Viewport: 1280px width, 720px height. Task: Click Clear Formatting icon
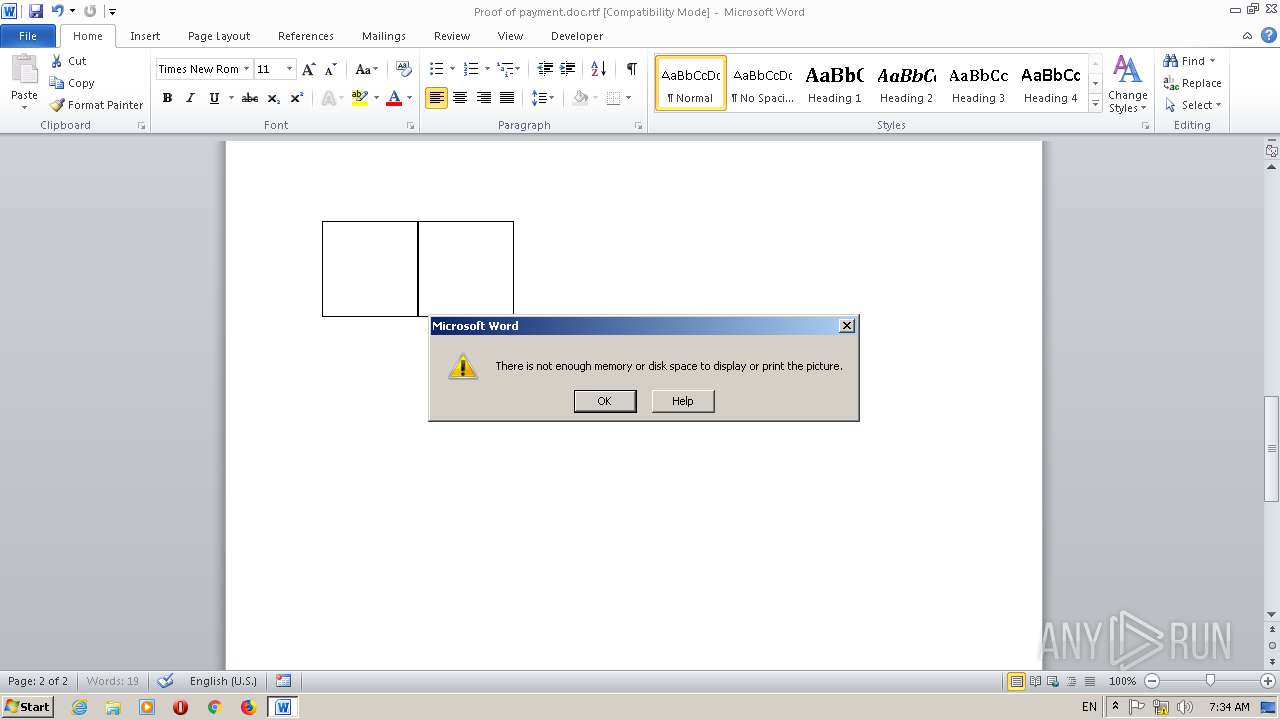tap(404, 69)
